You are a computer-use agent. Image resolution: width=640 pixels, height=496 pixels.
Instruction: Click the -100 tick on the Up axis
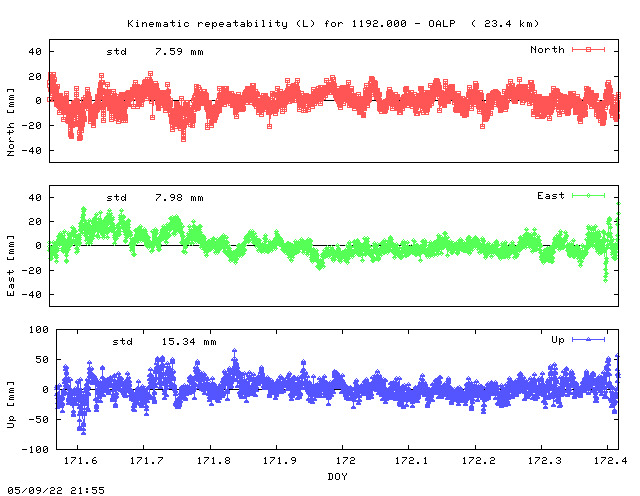(35, 449)
